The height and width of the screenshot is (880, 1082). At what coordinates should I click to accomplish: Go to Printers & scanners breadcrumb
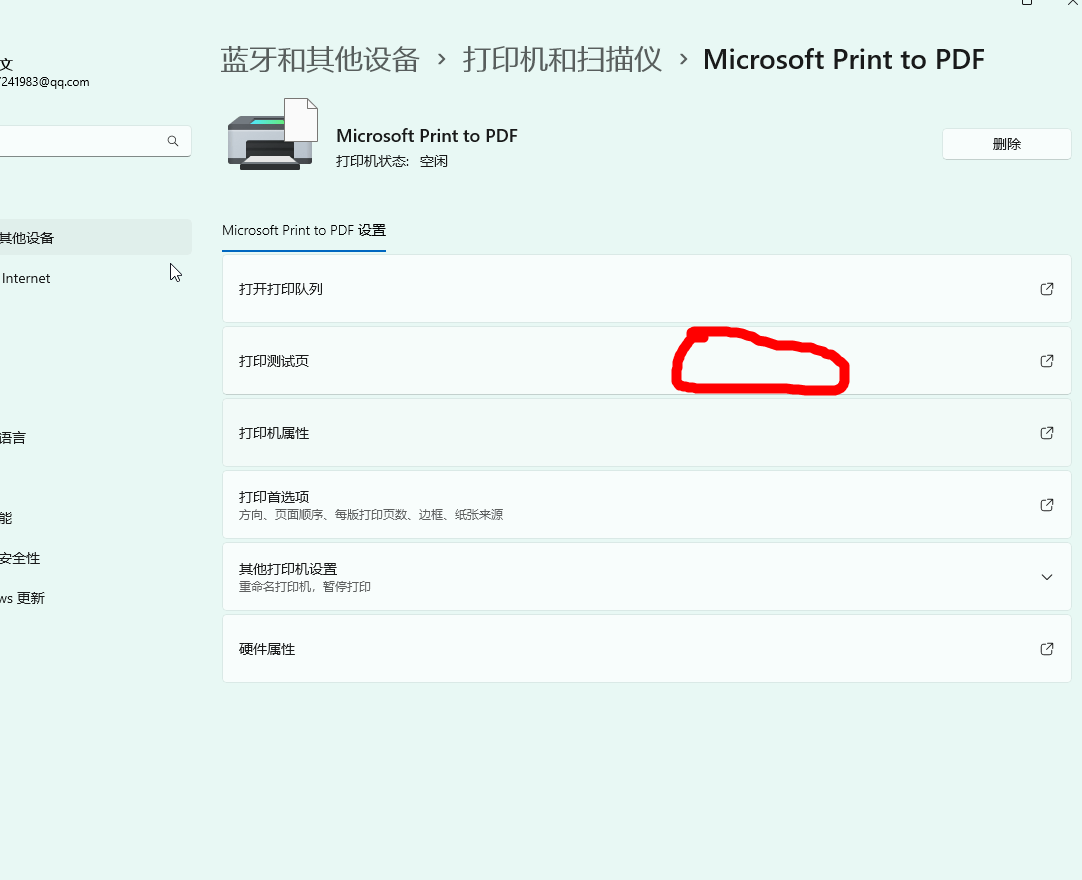(x=562, y=60)
